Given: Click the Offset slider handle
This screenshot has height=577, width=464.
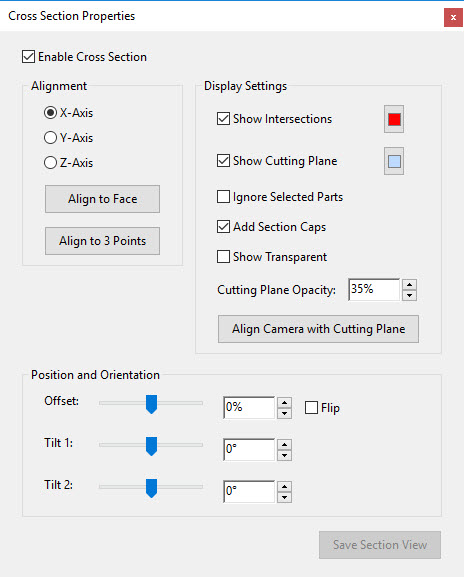Looking at the screenshot, I should tap(151, 404).
